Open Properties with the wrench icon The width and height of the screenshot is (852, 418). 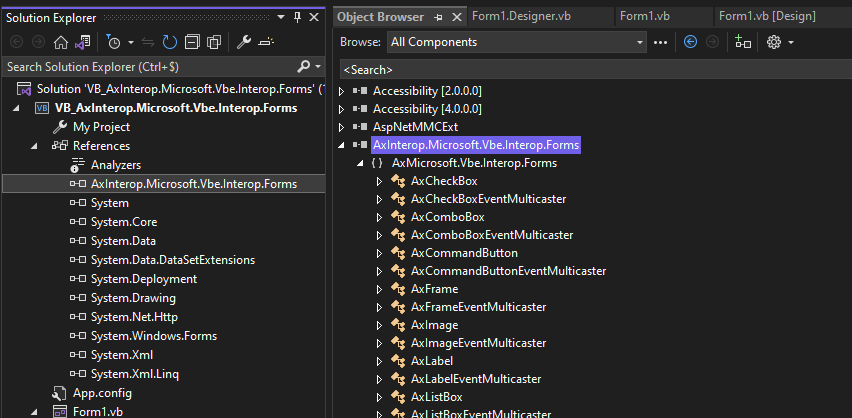coord(243,42)
